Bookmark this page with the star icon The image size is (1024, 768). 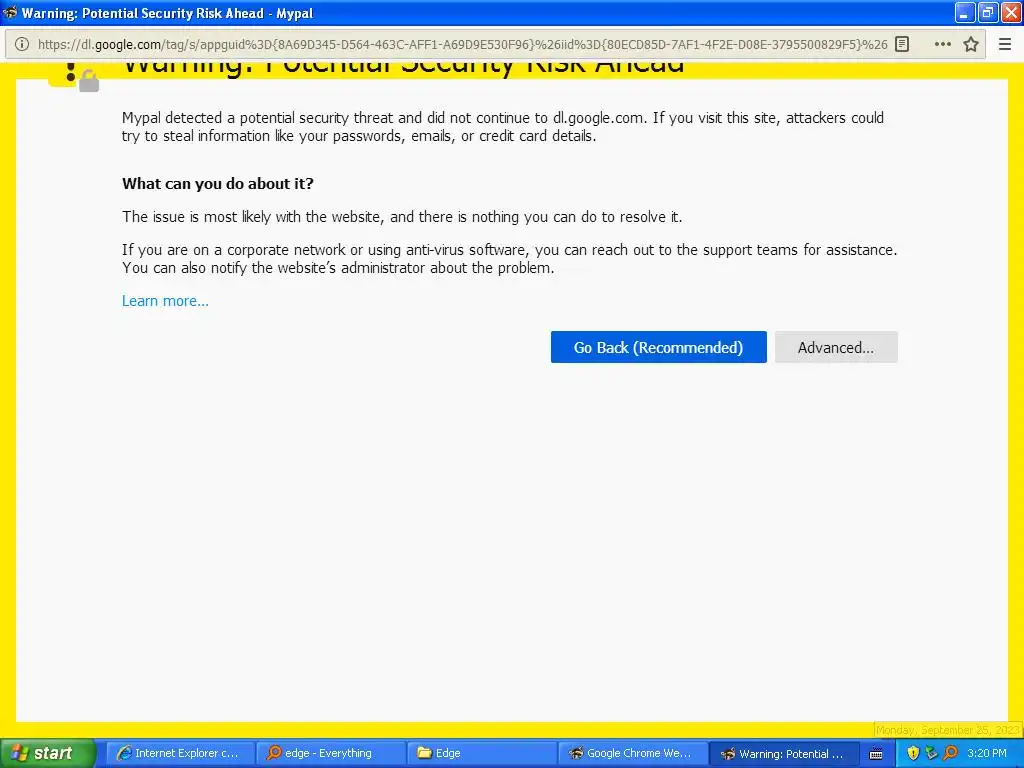[971, 44]
